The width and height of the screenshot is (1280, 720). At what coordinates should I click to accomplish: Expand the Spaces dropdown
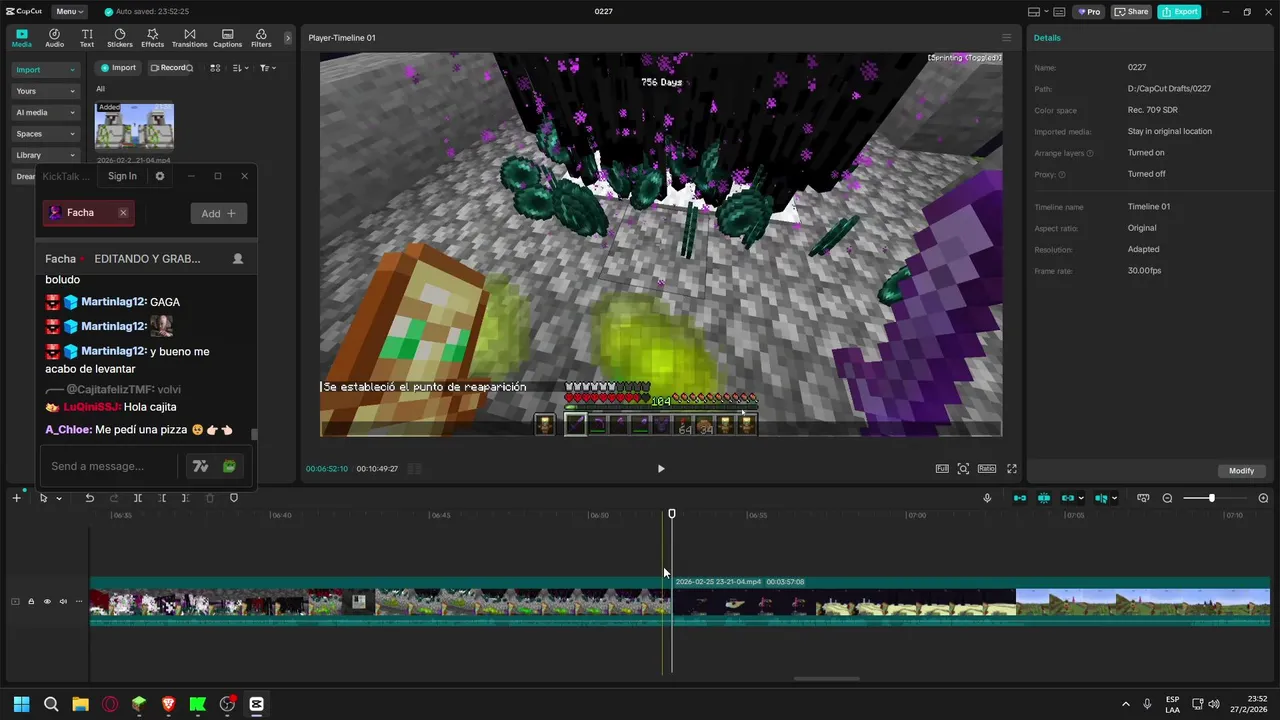click(46, 134)
